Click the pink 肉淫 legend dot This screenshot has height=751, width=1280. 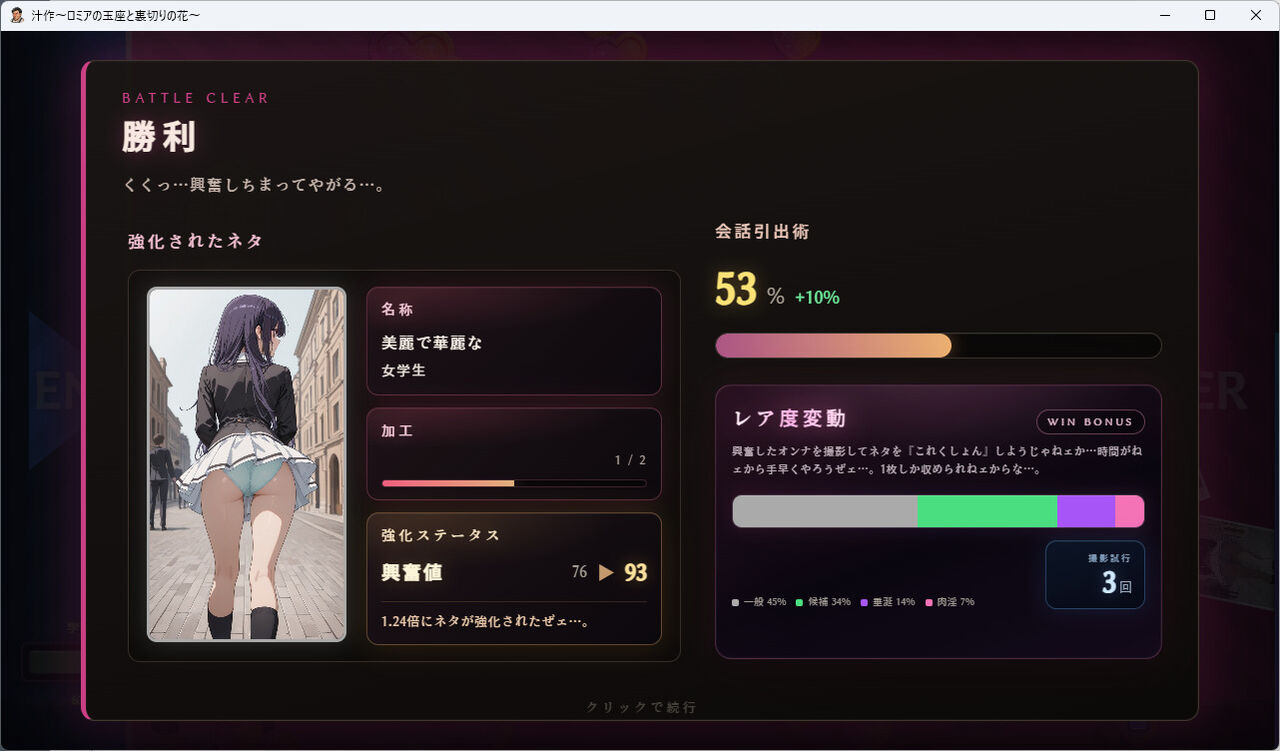tap(928, 602)
